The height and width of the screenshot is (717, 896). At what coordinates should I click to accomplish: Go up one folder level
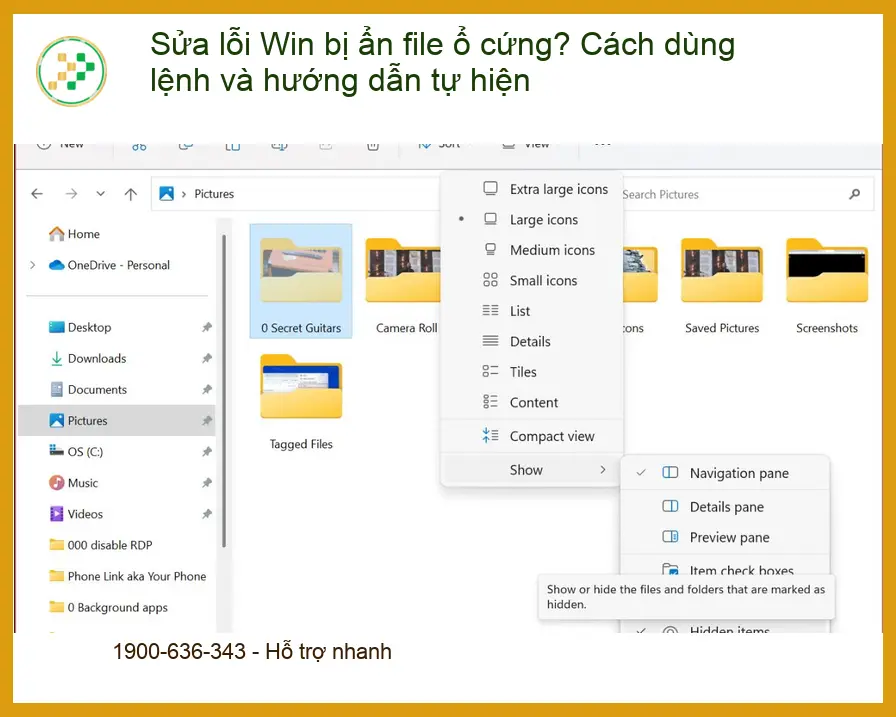pyautogui.click(x=131, y=194)
